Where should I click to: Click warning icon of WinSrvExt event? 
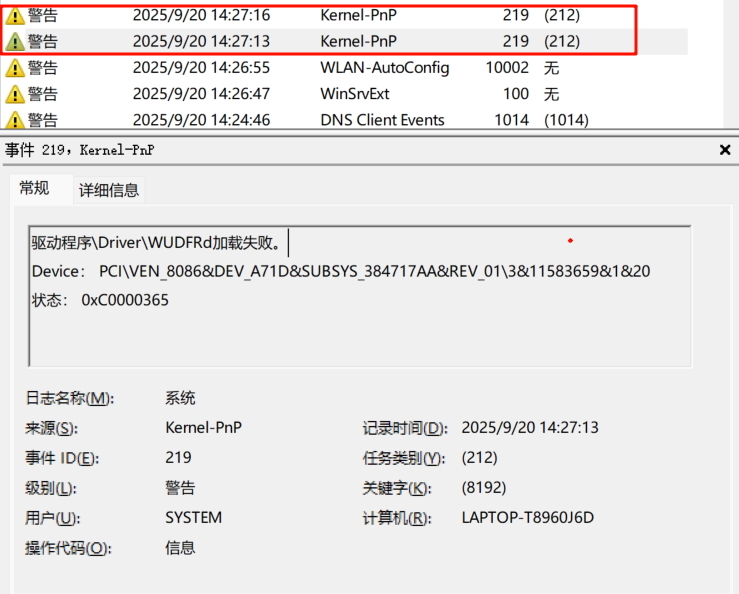click(x=15, y=94)
